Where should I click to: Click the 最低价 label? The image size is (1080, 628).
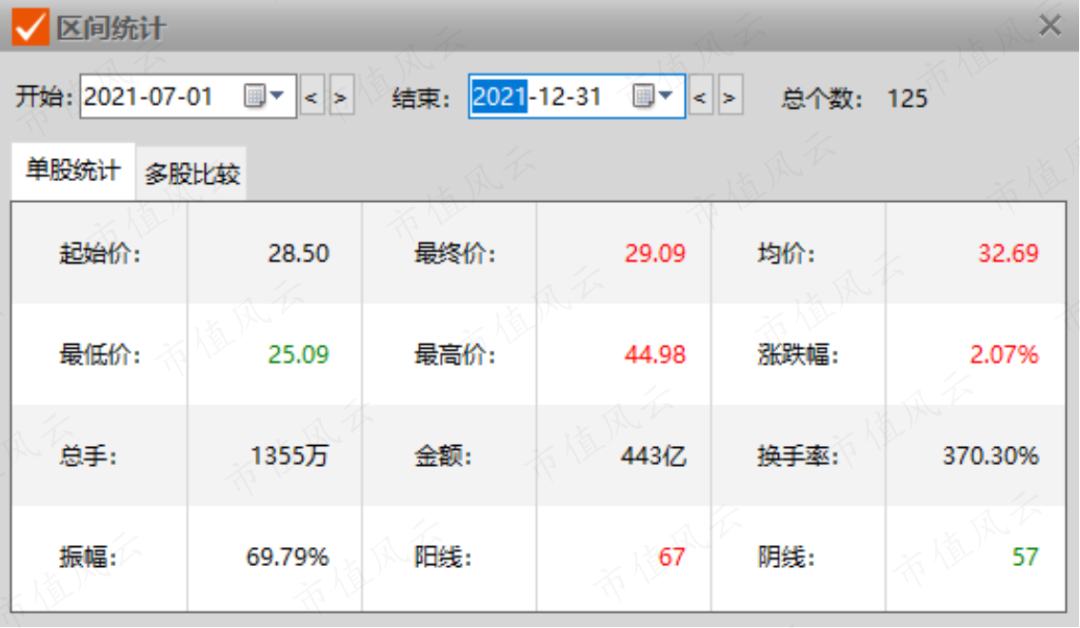(x=100, y=355)
